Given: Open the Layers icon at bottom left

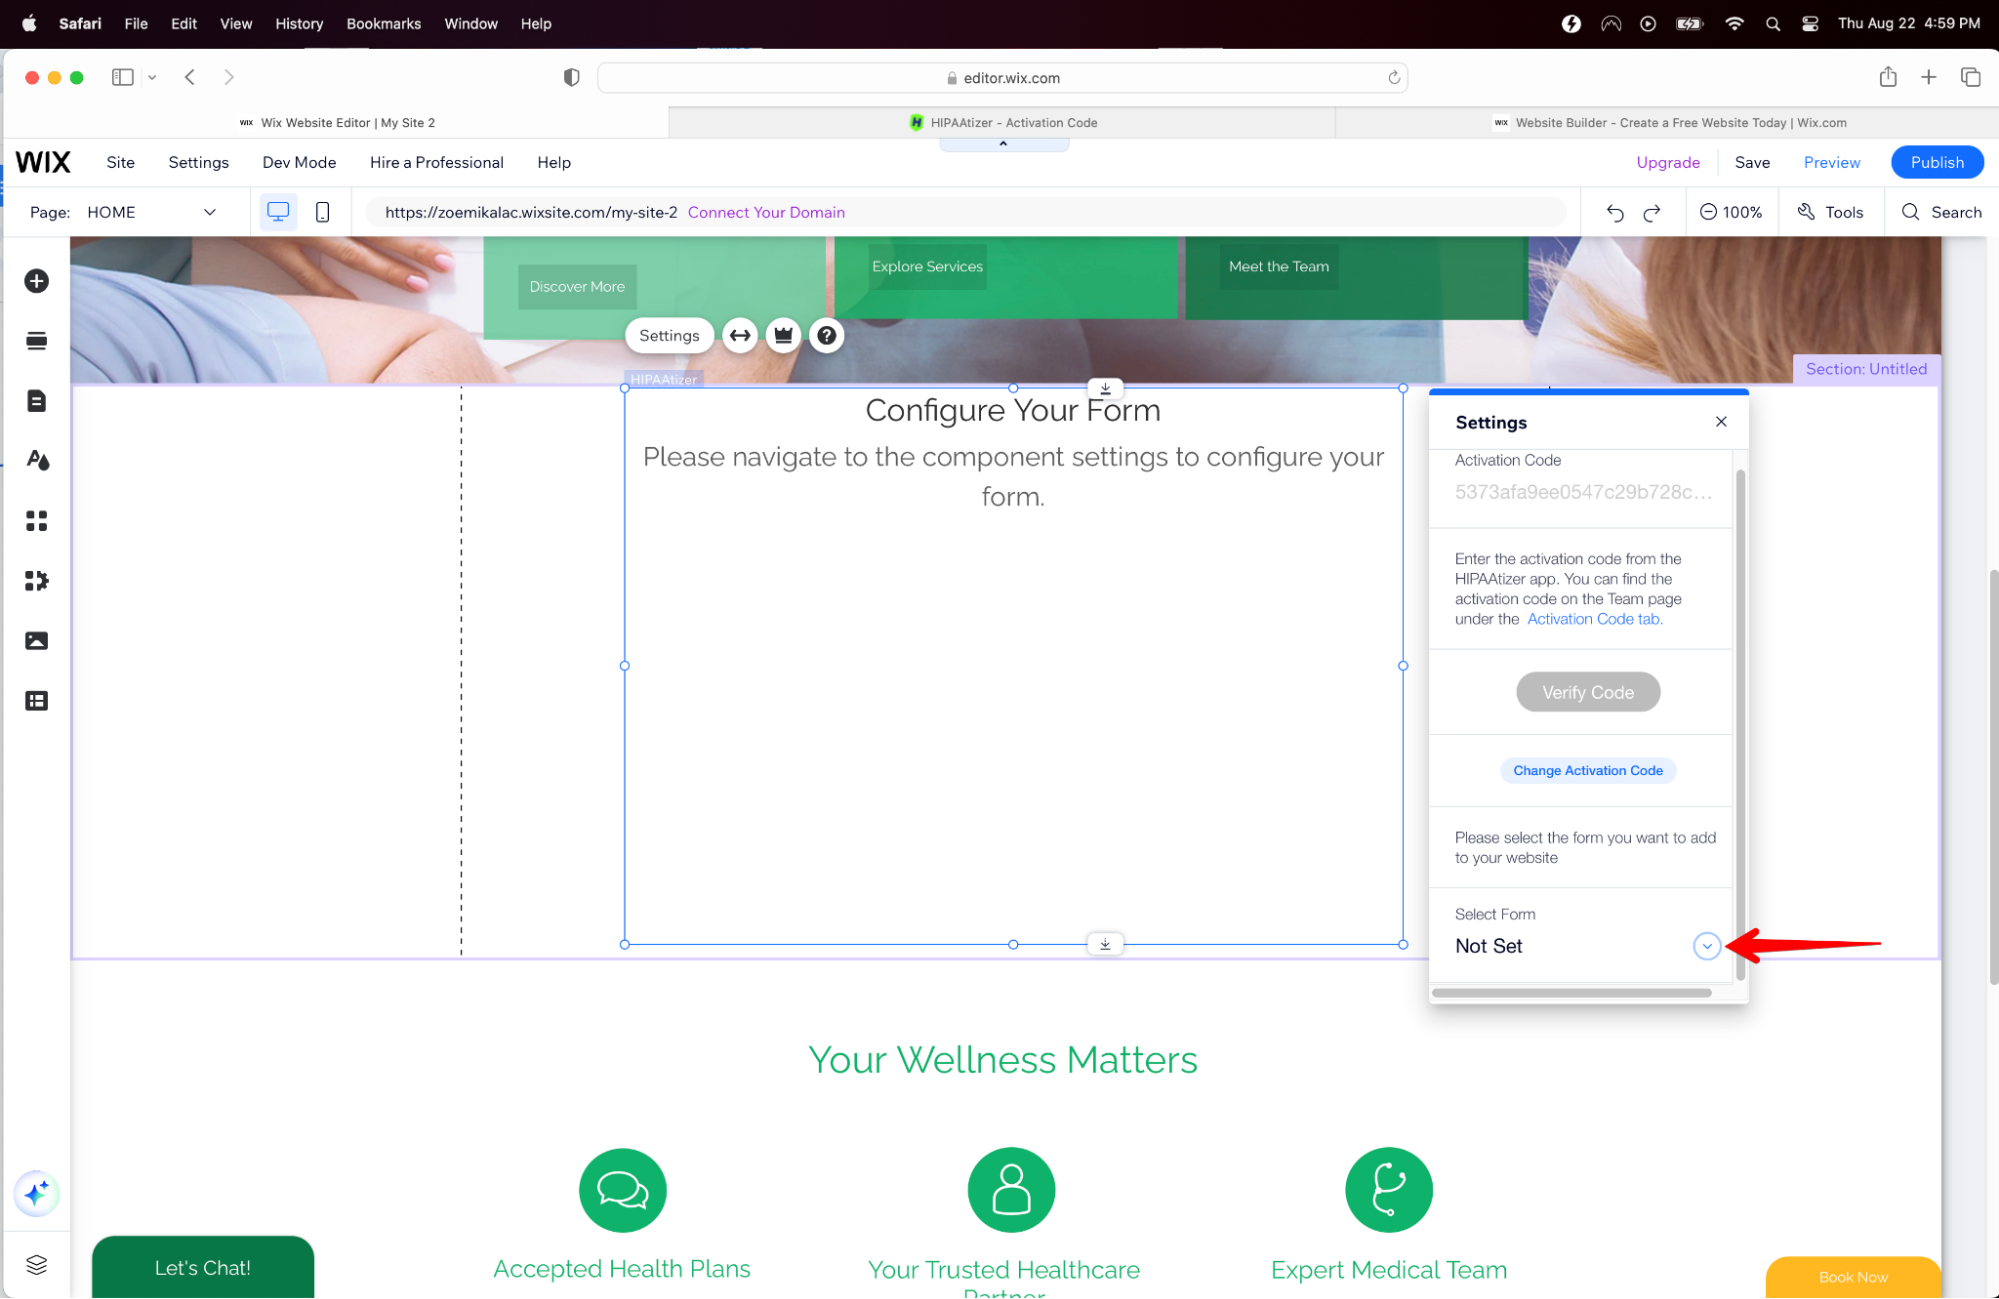Looking at the screenshot, I should pos(37,1264).
